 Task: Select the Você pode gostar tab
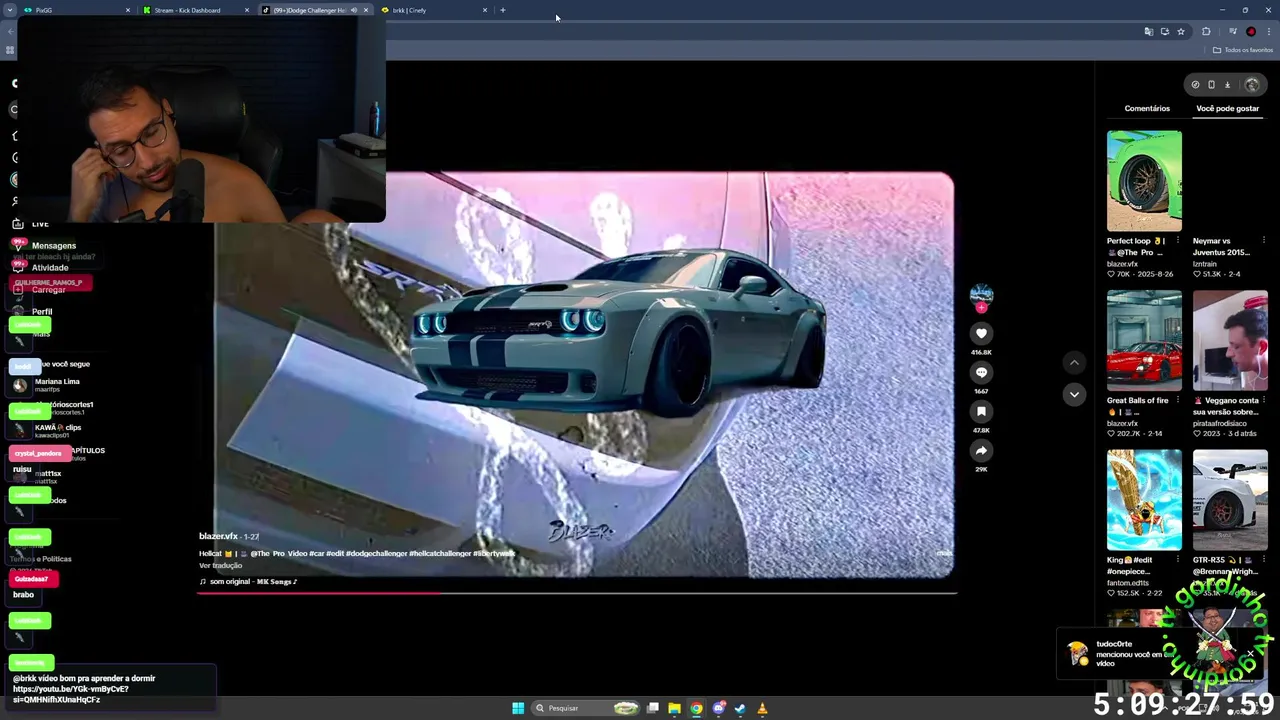click(1227, 108)
